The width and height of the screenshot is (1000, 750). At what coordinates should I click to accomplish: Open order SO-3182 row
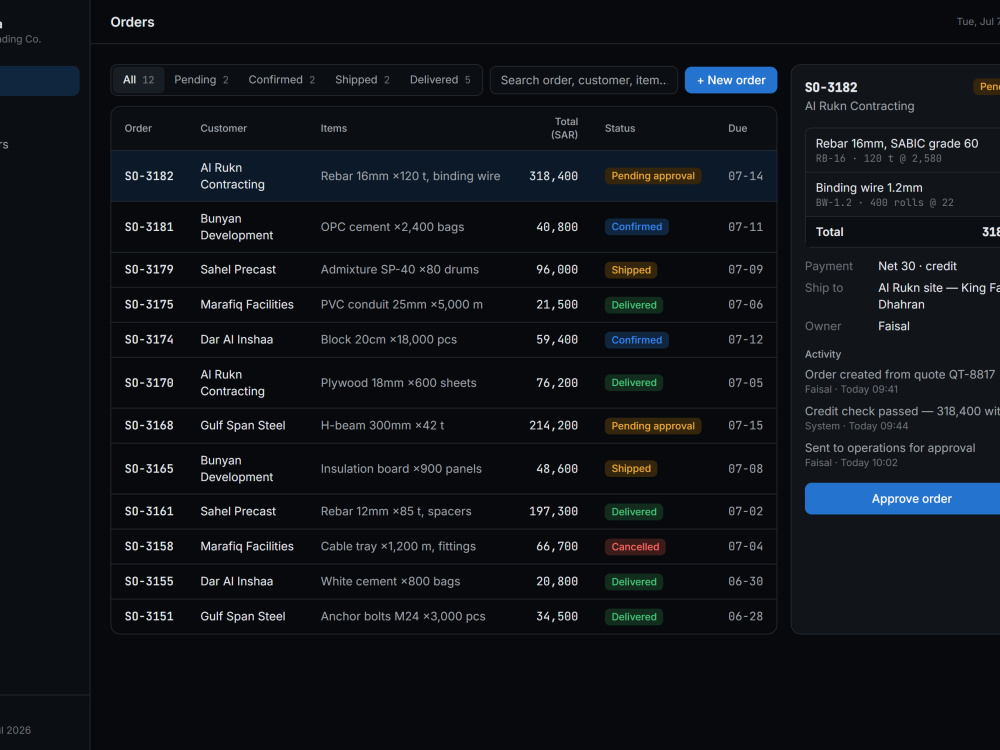point(444,176)
